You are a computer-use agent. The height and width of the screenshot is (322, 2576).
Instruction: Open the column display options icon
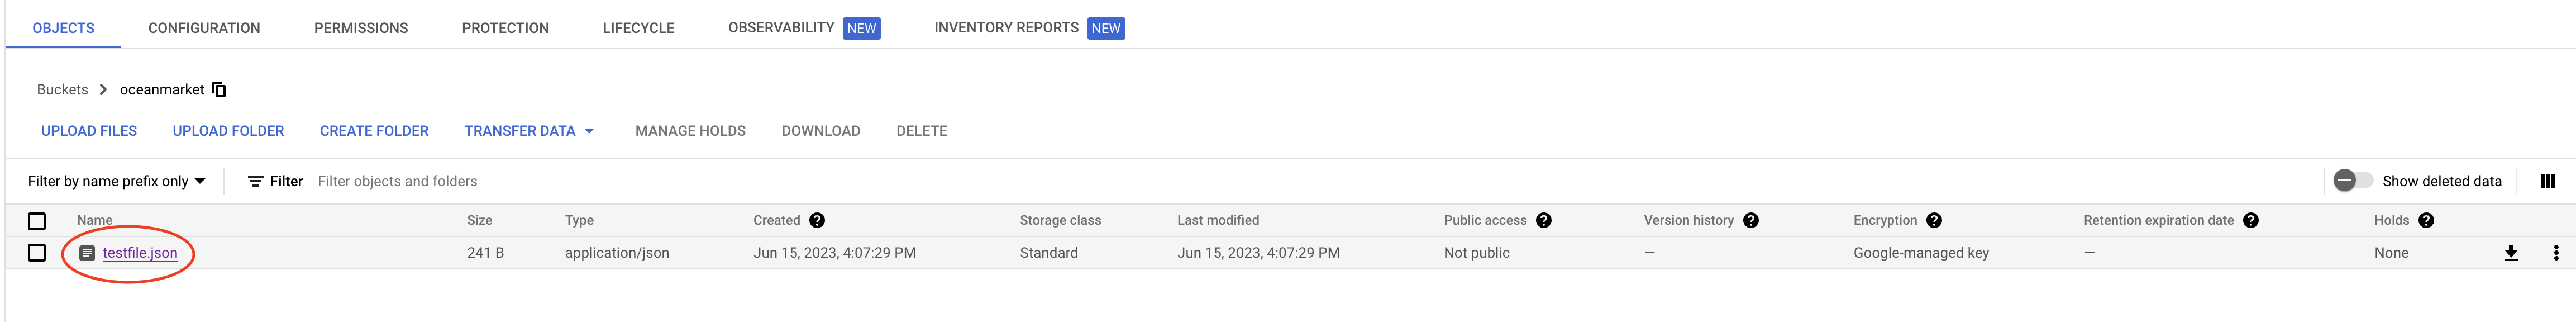pos(2547,181)
